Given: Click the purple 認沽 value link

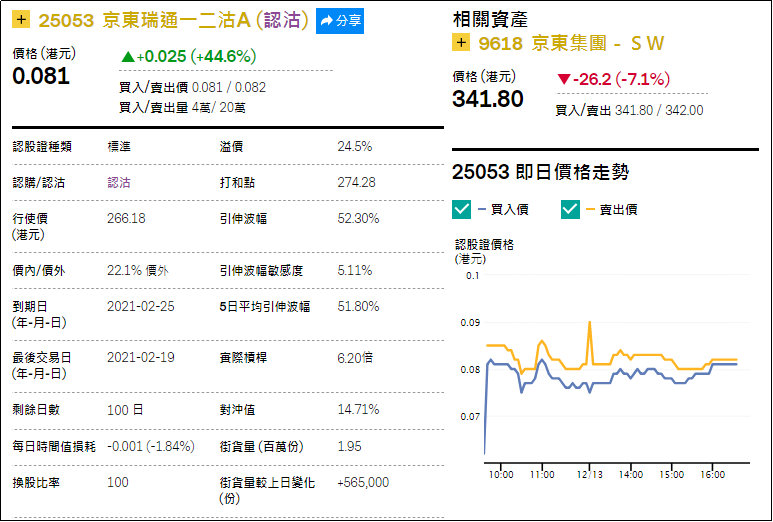Looking at the screenshot, I should pyautogui.click(x=119, y=182).
